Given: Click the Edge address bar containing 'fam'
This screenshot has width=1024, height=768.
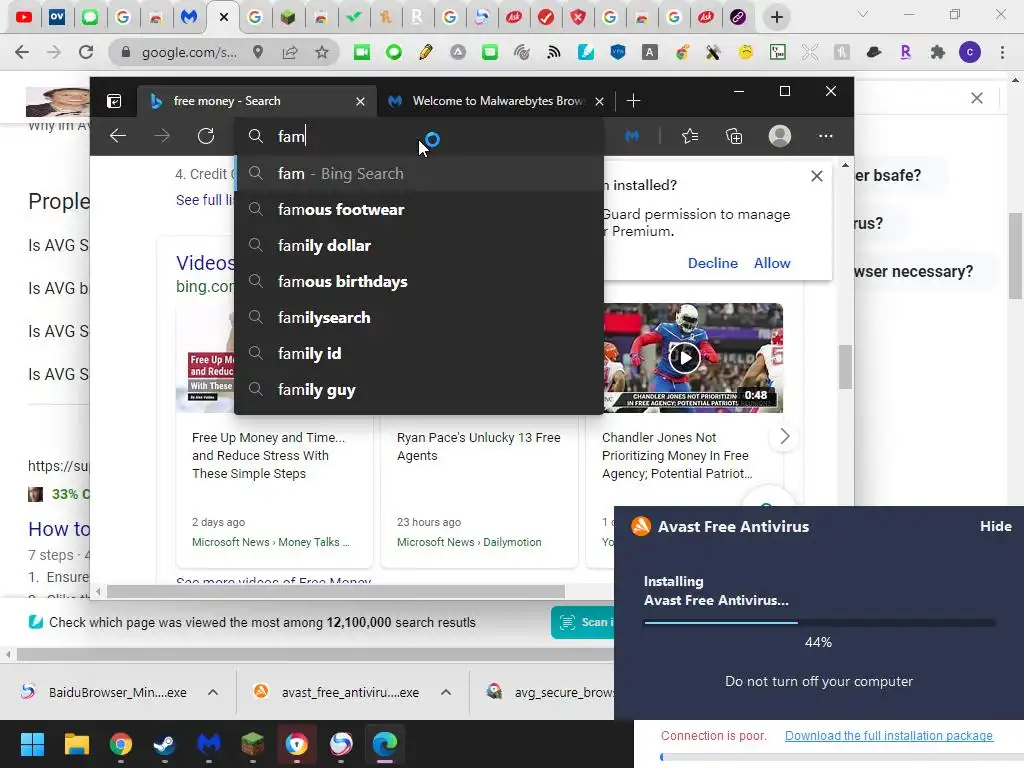Looking at the screenshot, I should click(x=419, y=136).
